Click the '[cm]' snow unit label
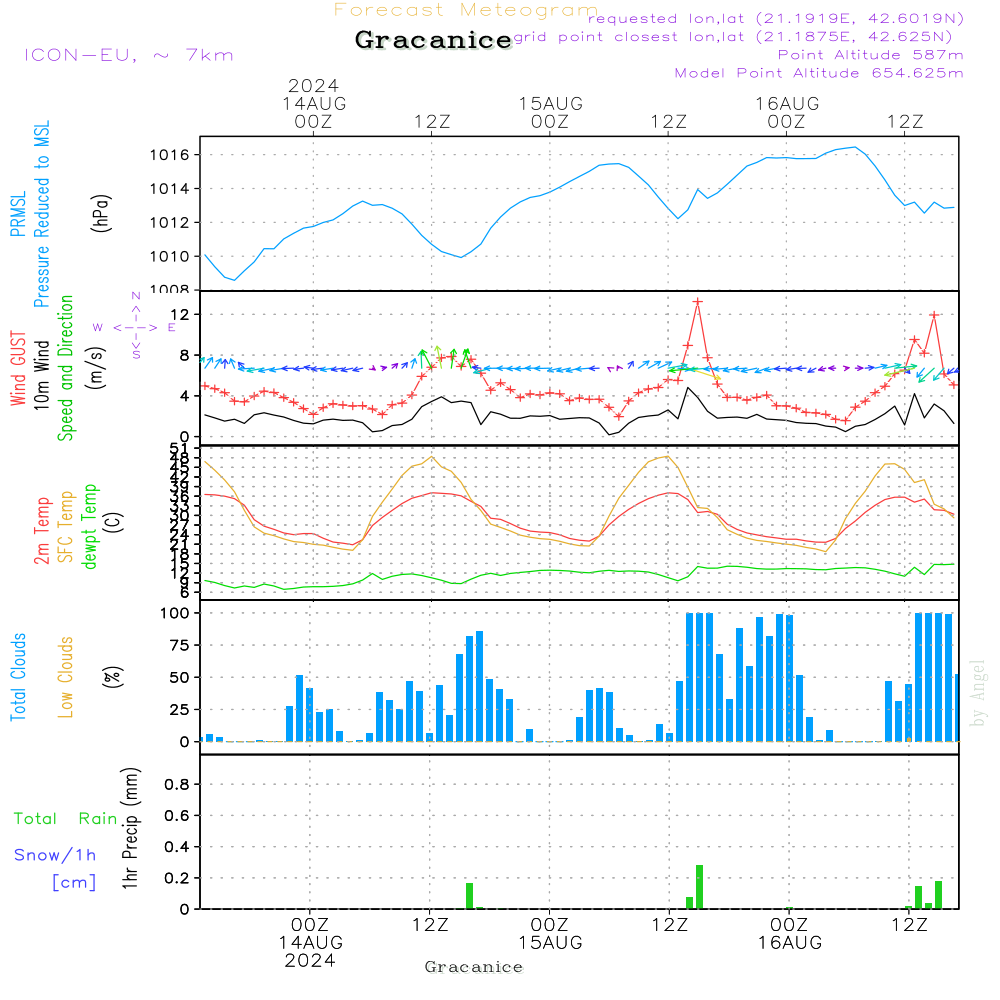 click(74, 883)
